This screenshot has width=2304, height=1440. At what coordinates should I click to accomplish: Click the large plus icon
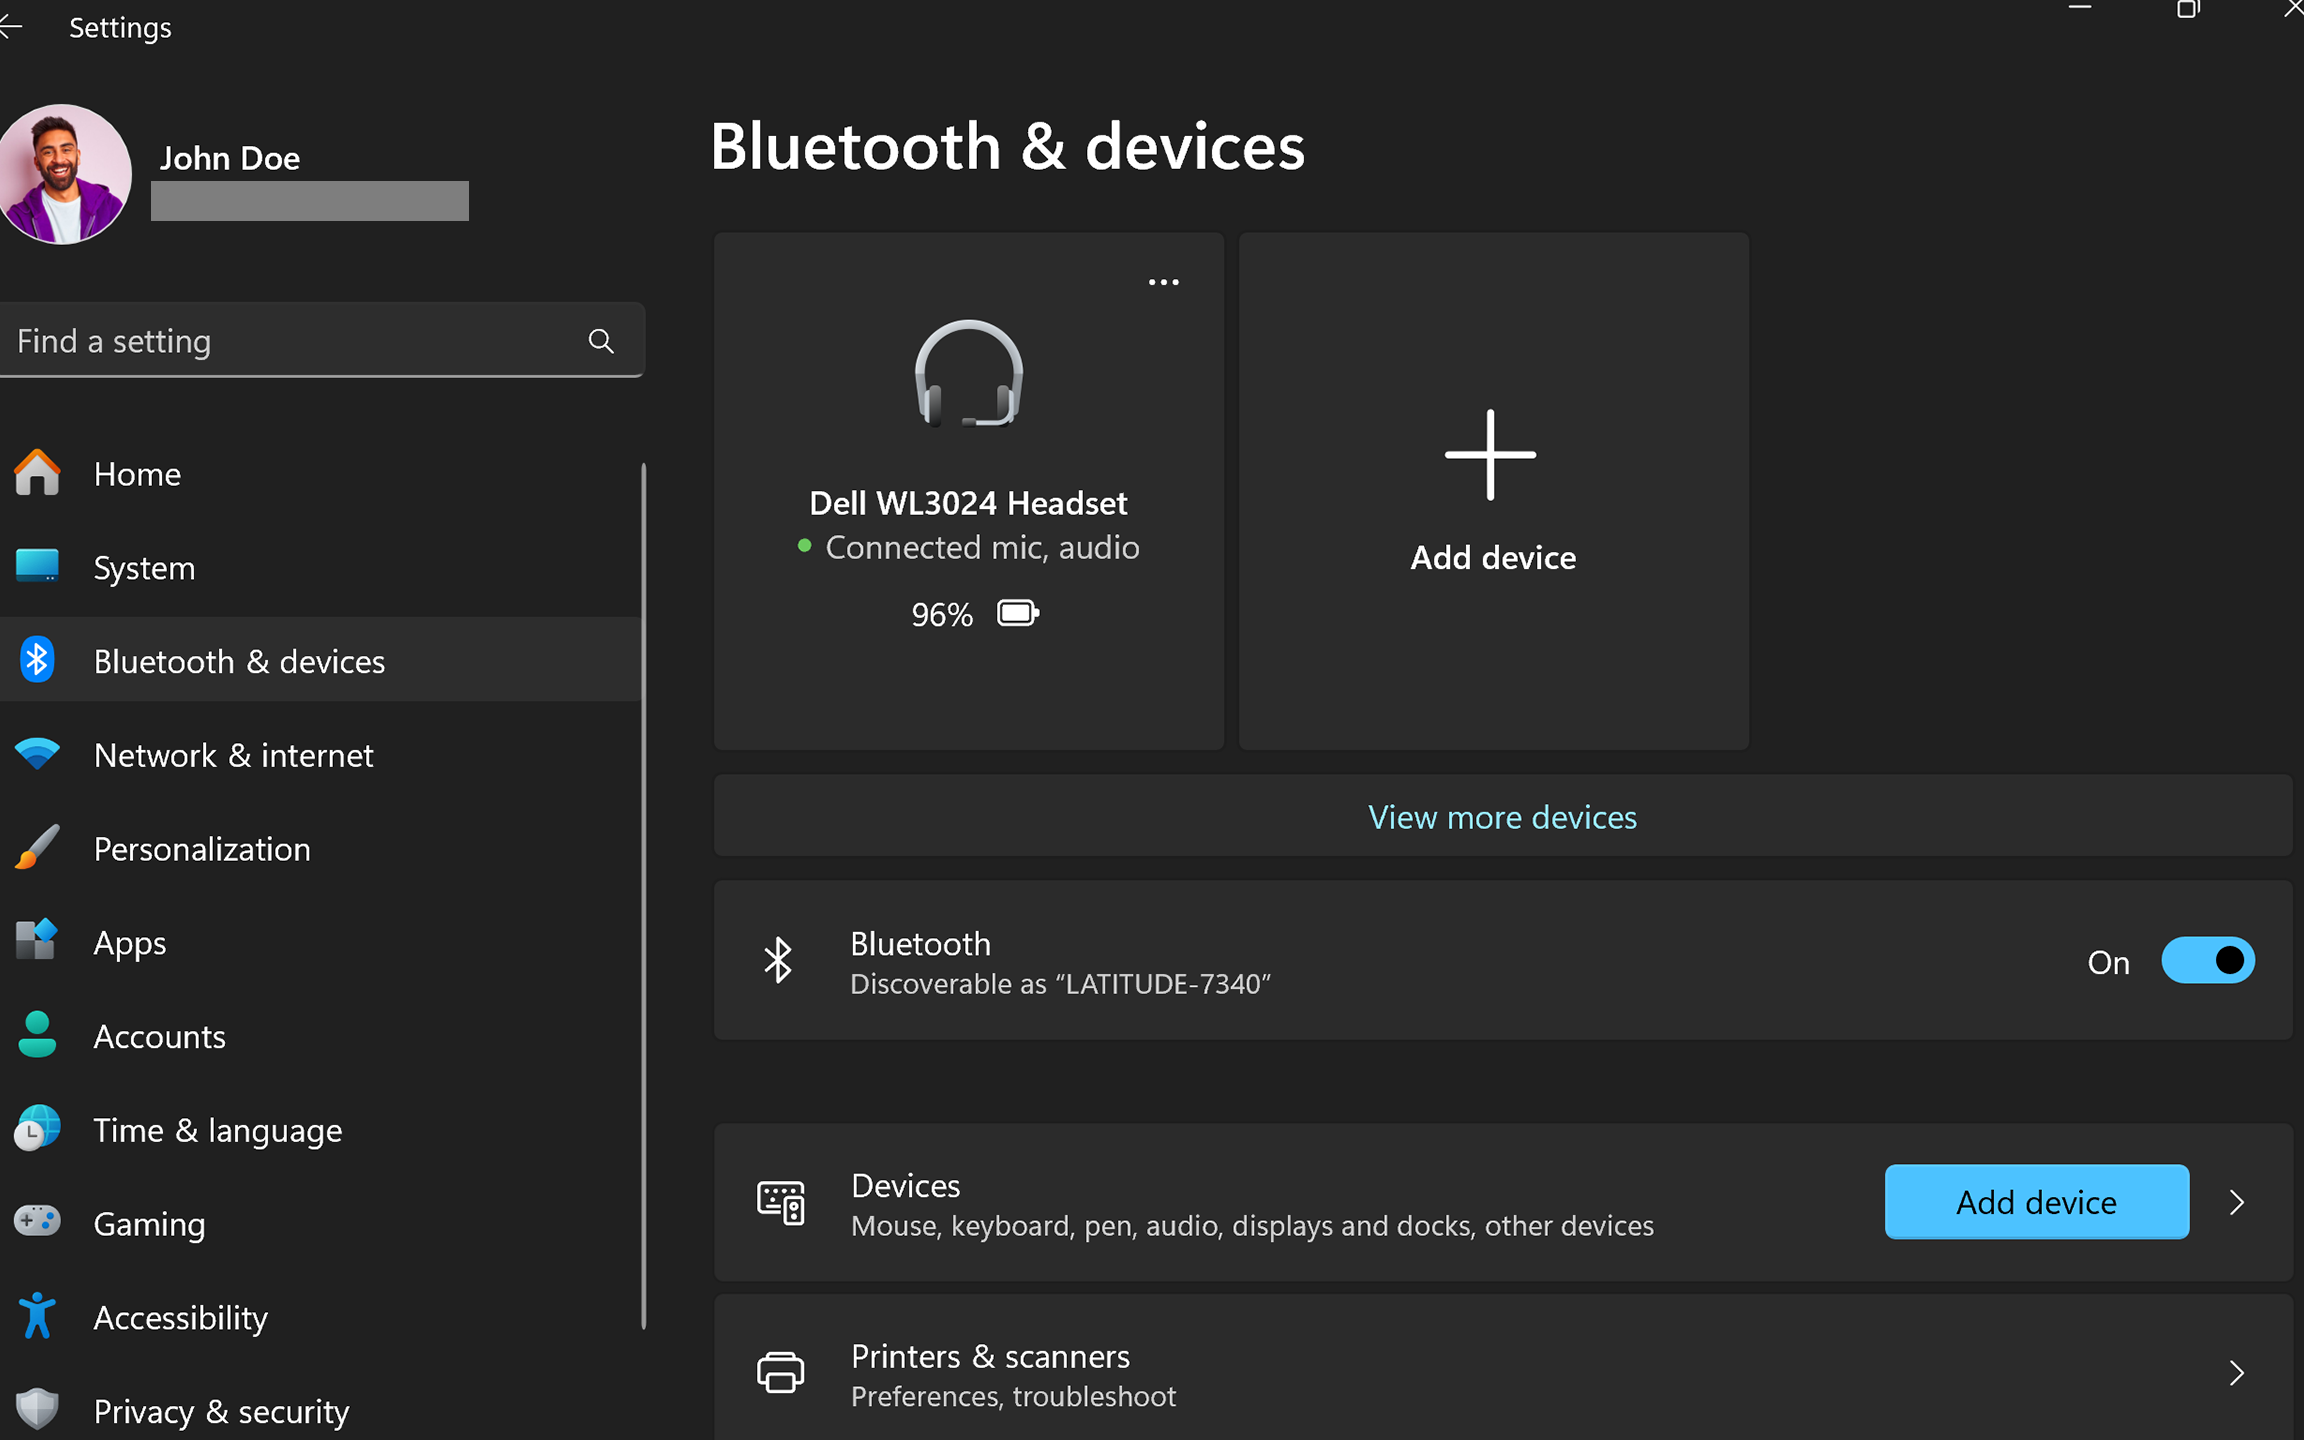tap(1490, 454)
